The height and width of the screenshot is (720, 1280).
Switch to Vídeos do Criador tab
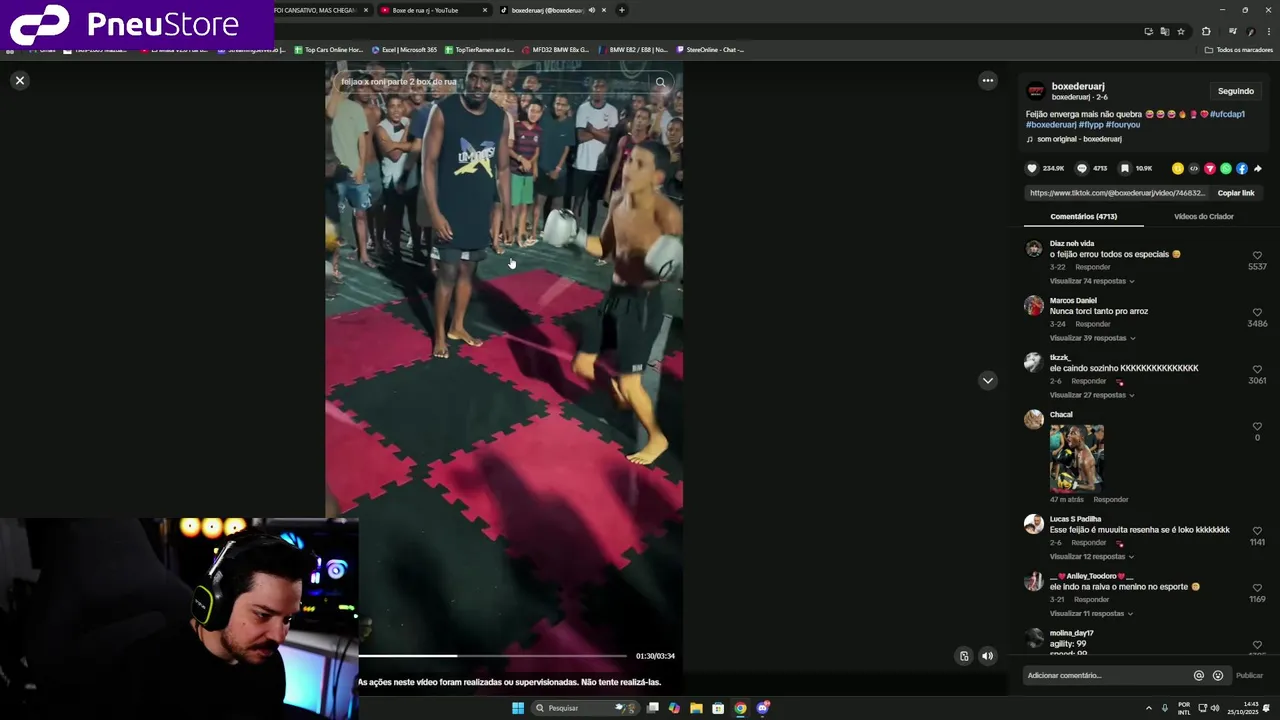click(1203, 216)
